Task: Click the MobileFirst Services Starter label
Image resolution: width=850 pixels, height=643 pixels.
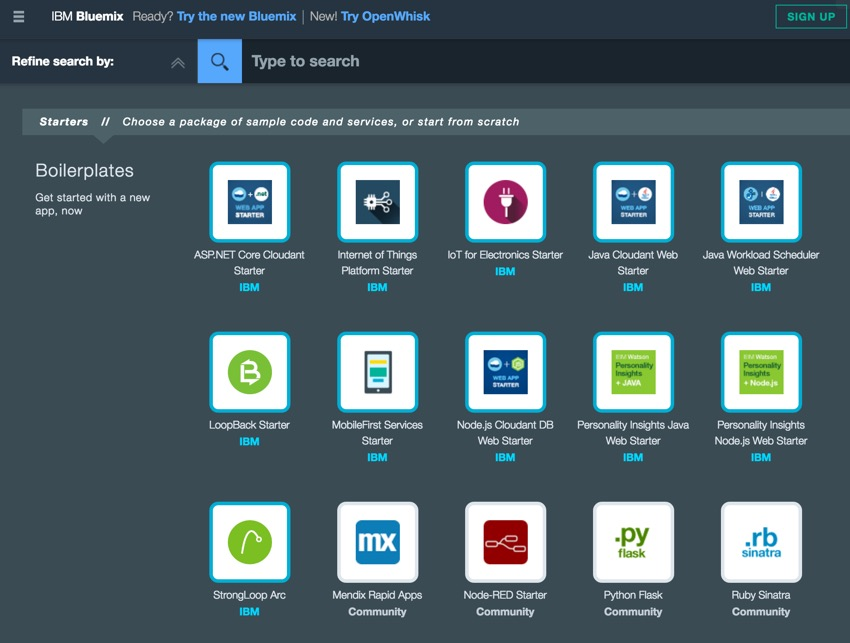Action: [377, 433]
